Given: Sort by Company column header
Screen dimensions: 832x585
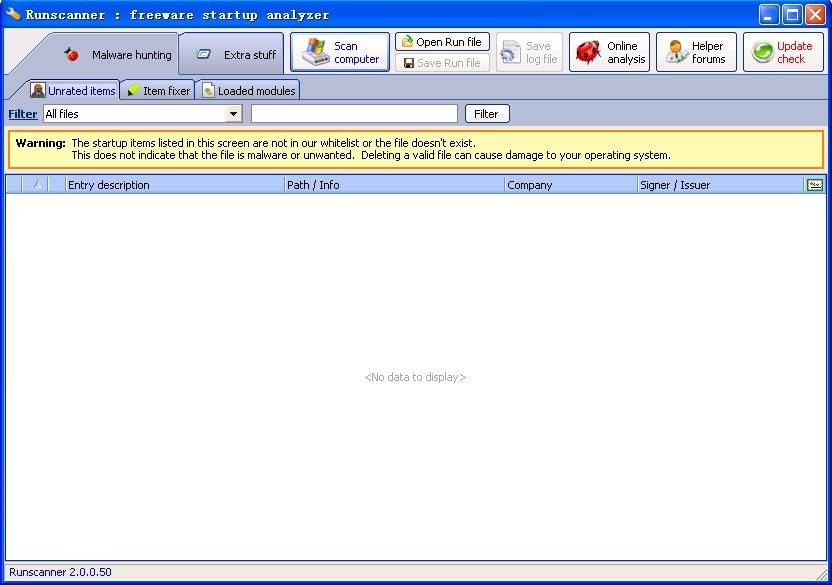Looking at the screenshot, I should (570, 185).
